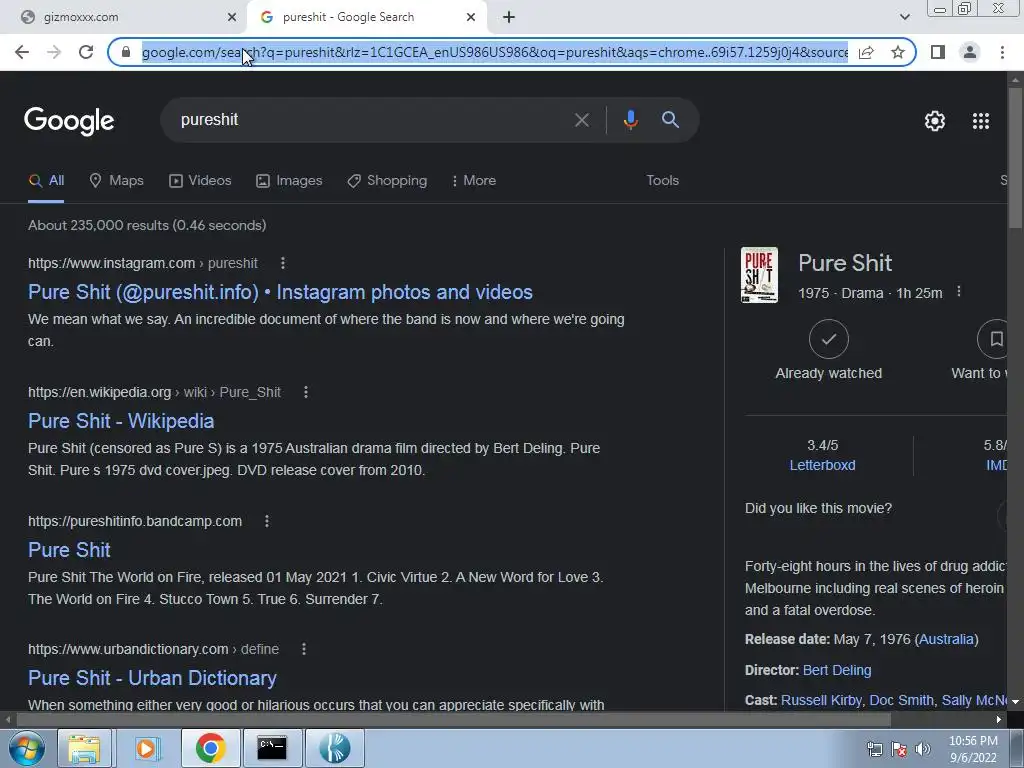Viewport: 1024px width, 768px height.
Task: Open options for the Bandcamp result
Action: 266,521
